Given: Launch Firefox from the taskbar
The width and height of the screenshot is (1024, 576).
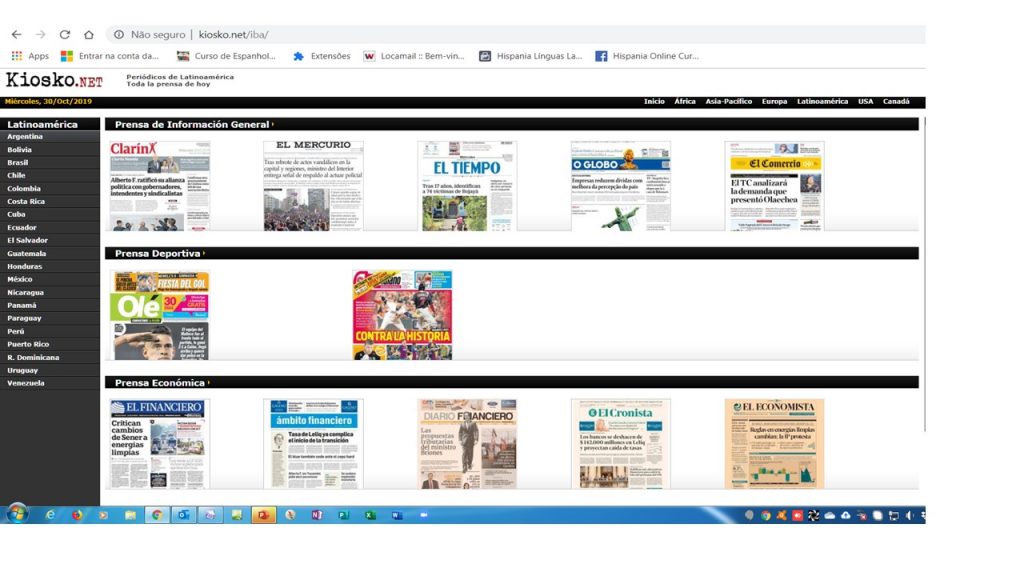Looking at the screenshot, I should click(x=77, y=515).
